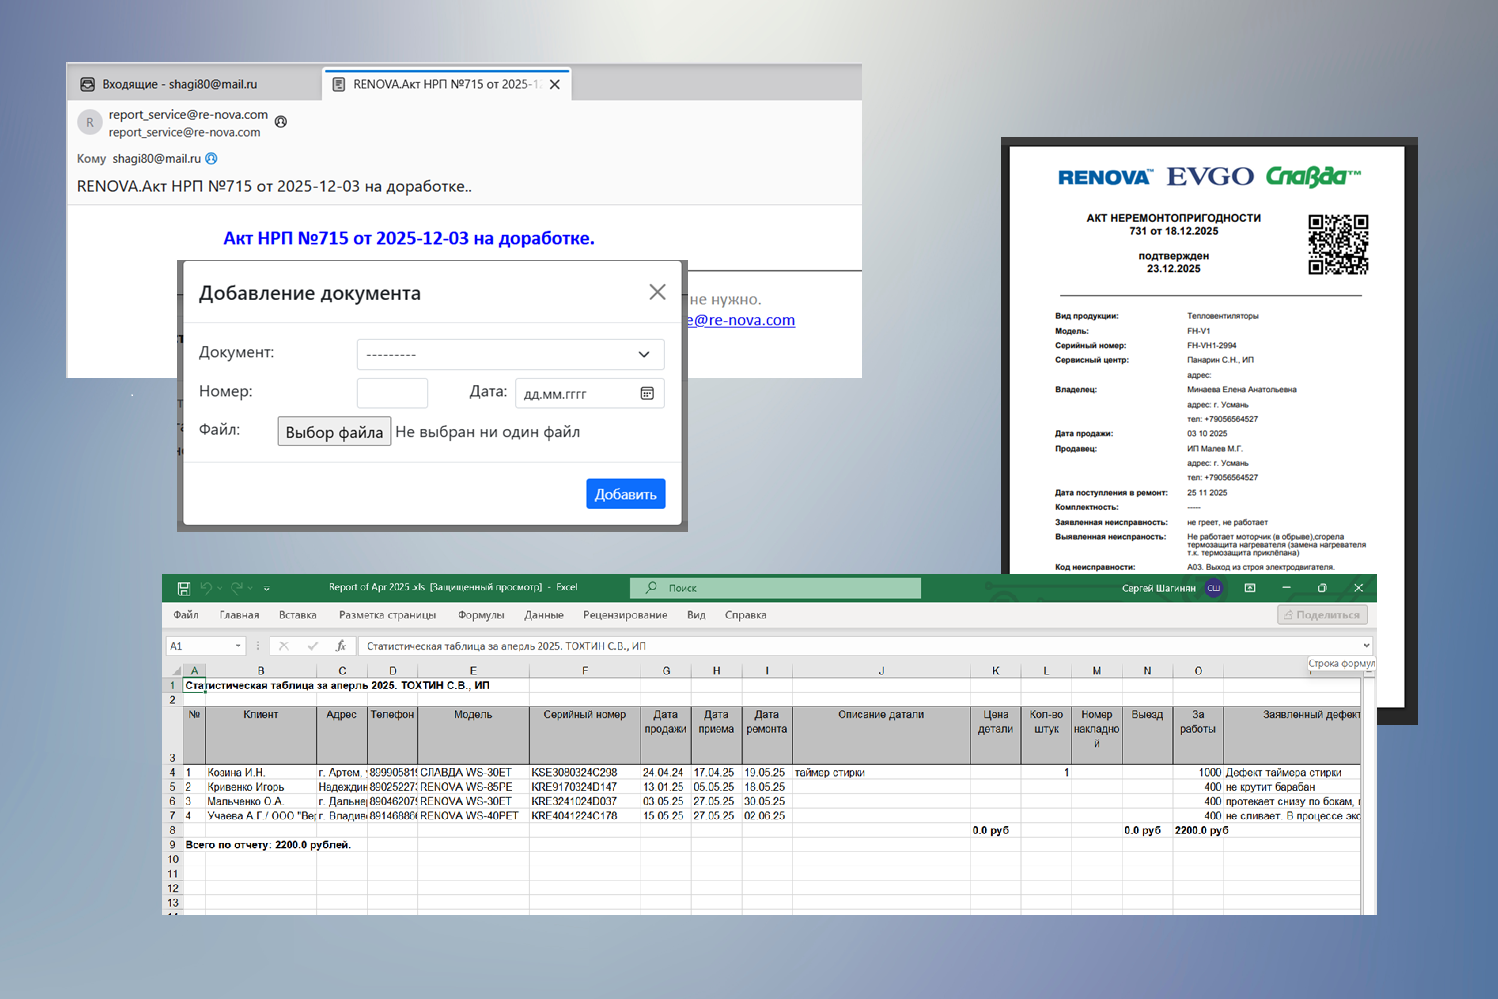Screen dimensions: 1498x999
Task: Click the contact icon beside report_service sender
Action: pyautogui.click(x=281, y=122)
